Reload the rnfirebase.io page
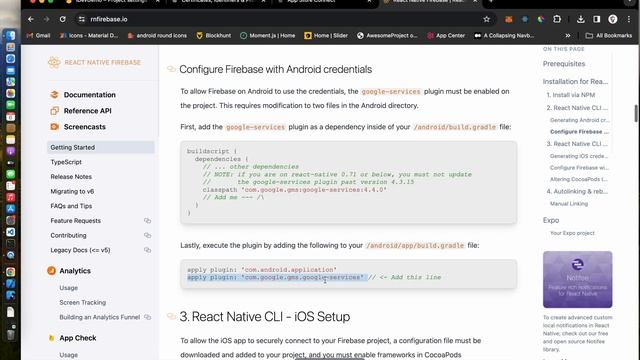Image resolution: width=640 pixels, height=360 pixels. coord(62,19)
